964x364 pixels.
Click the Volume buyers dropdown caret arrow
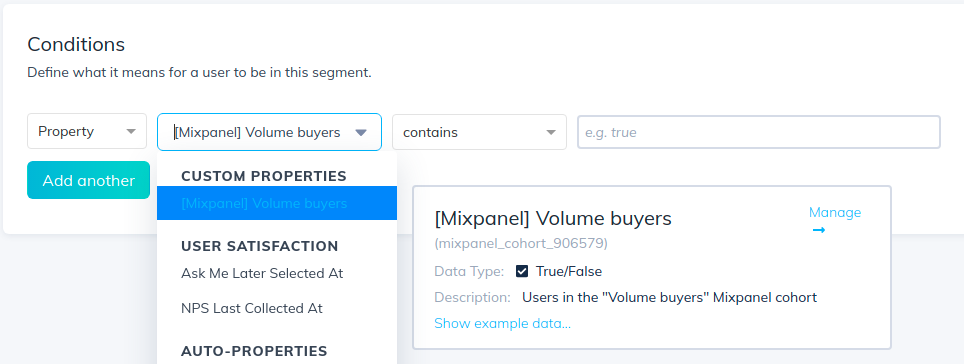tap(361, 132)
